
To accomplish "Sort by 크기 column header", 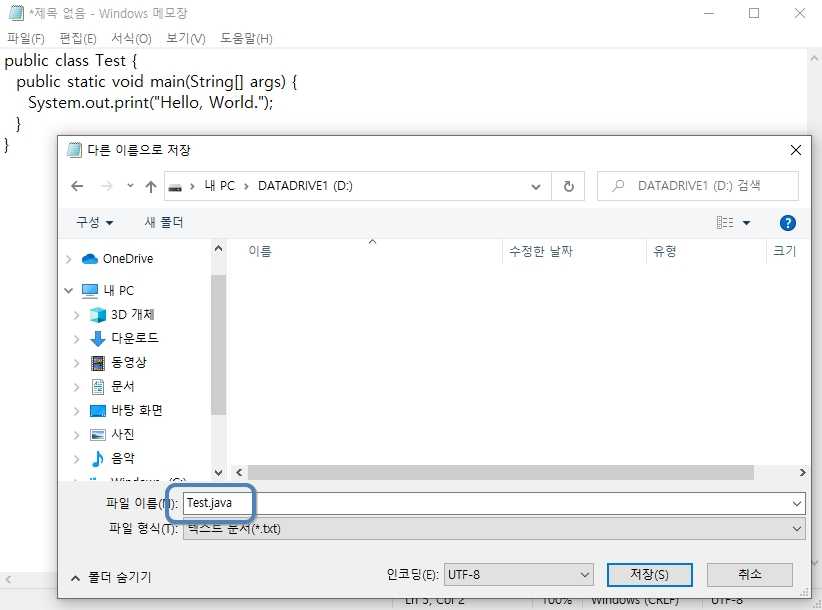I will pyautogui.click(x=785, y=252).
